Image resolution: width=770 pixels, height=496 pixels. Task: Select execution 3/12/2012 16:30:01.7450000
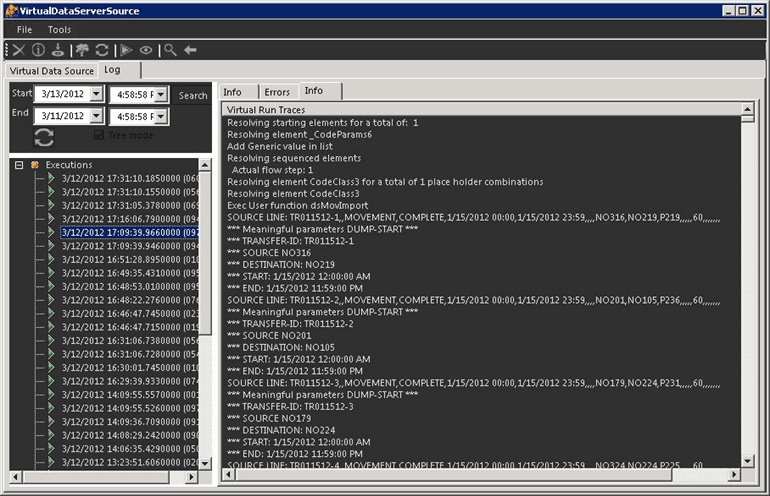[130, 367]
